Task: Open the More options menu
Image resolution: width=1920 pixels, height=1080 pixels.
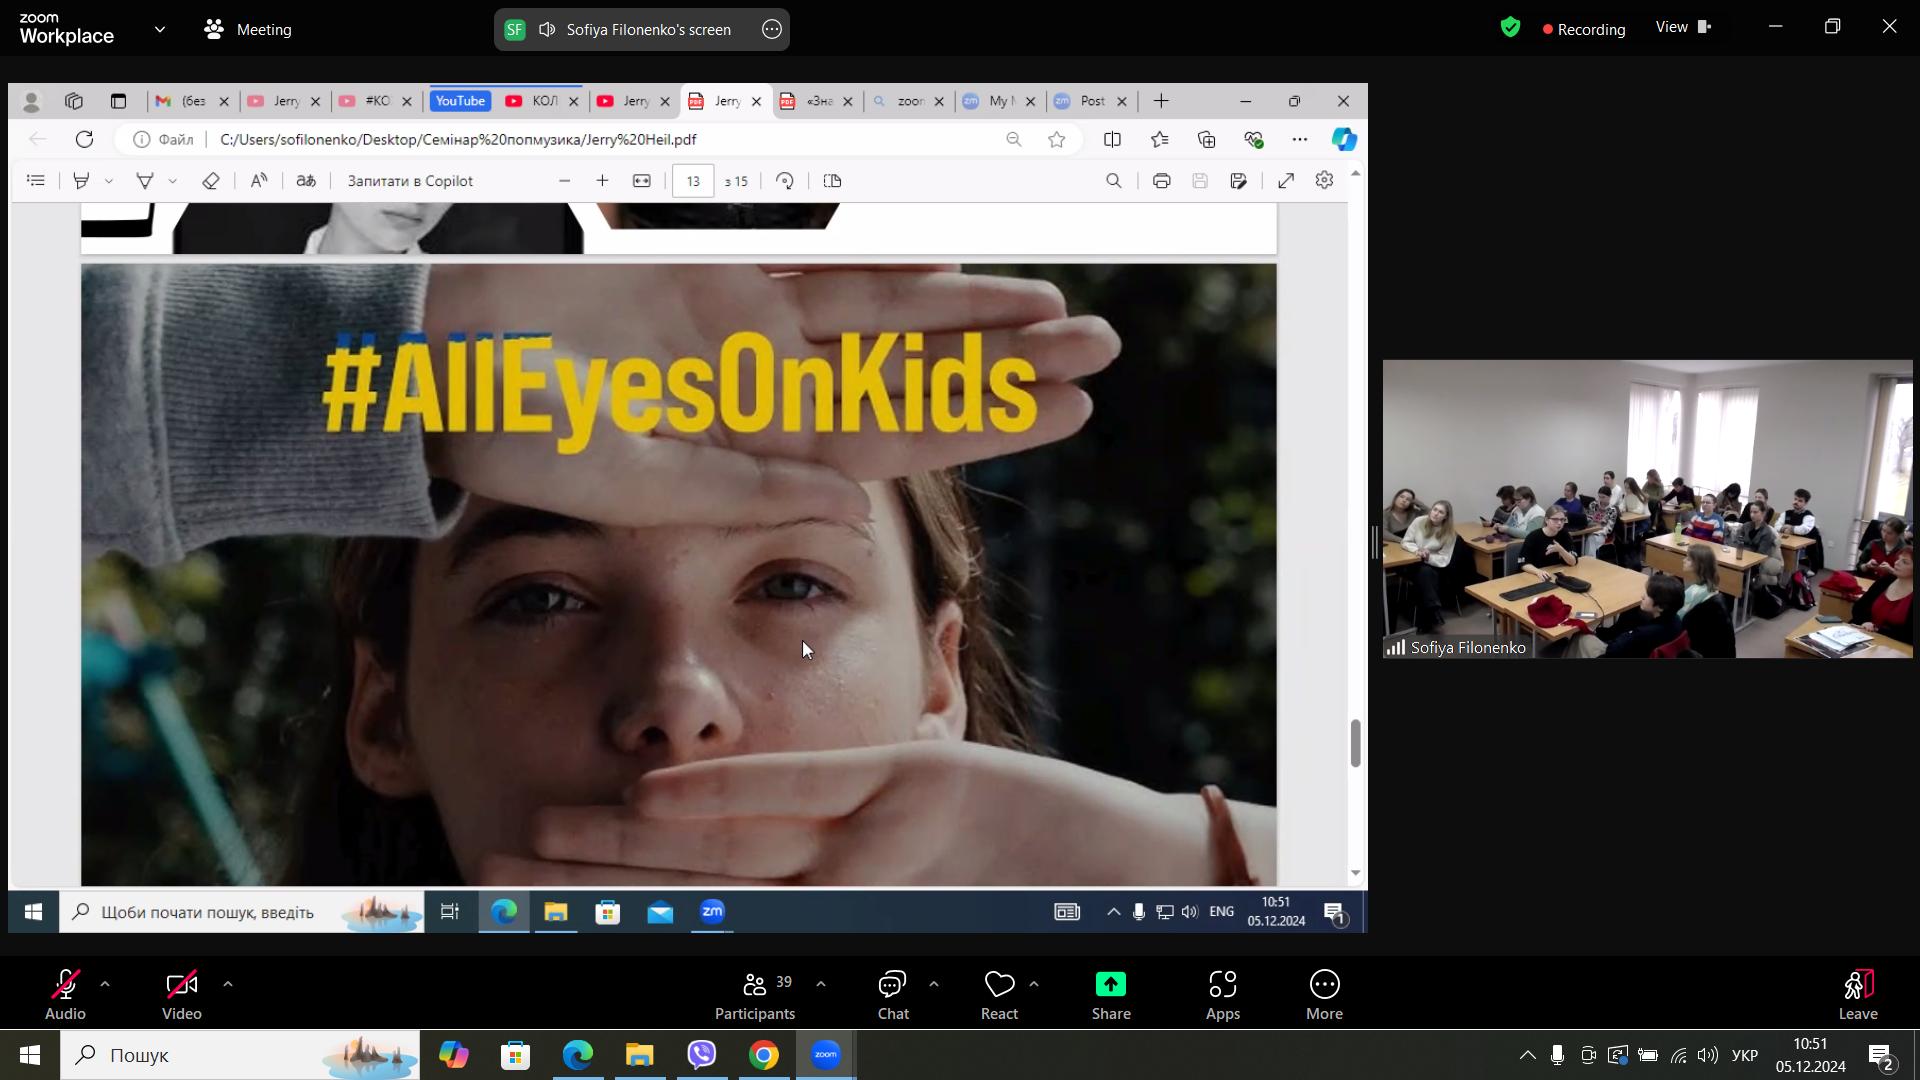Action: point(1323,995)
